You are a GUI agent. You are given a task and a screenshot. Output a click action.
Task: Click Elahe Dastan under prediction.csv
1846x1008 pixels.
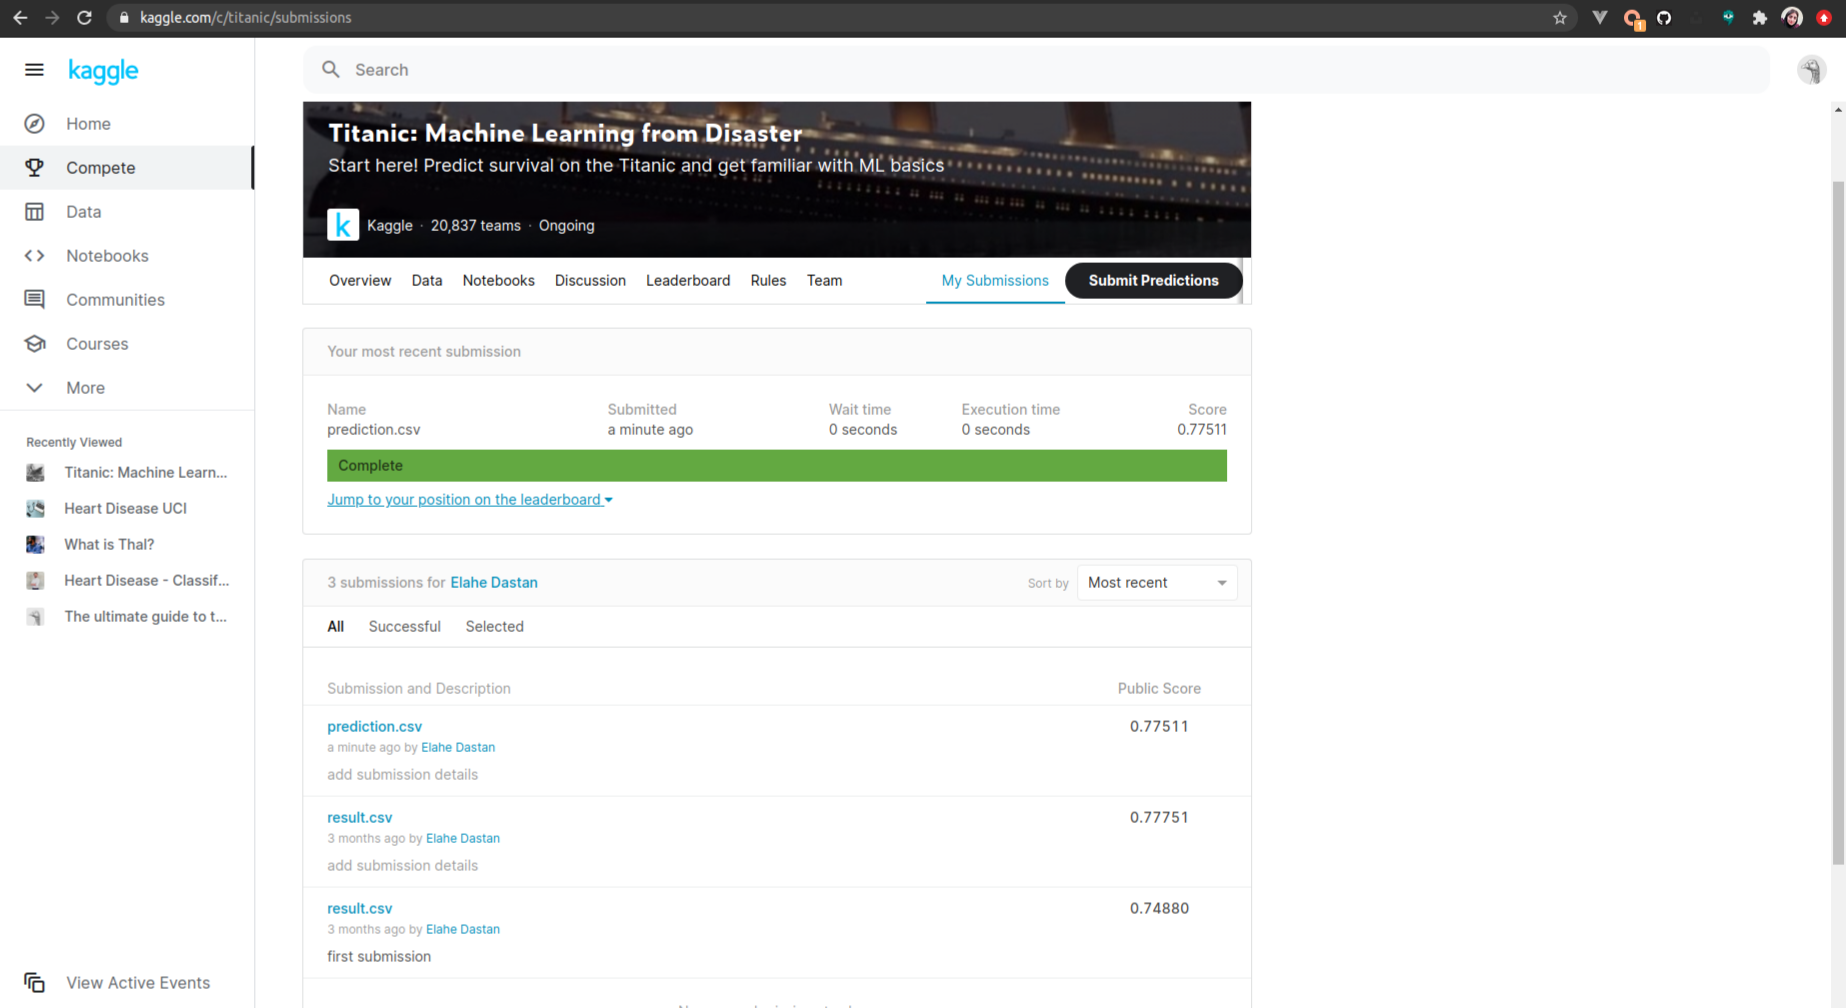pyautogui.click(x=458, y=748)
